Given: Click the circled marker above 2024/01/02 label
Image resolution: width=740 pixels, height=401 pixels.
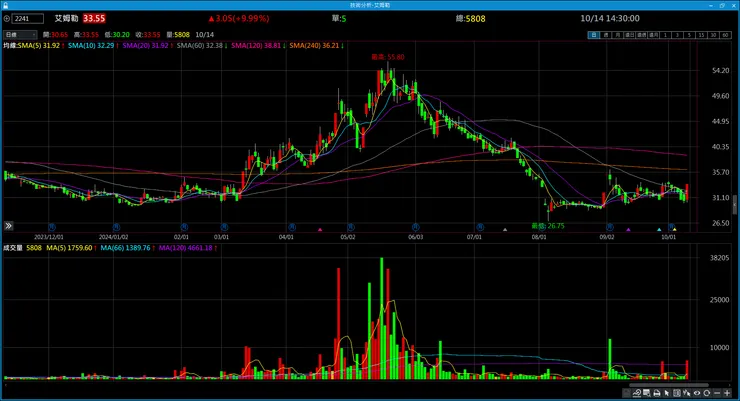Looking at the screenshot, I should [x=116, y=227].
